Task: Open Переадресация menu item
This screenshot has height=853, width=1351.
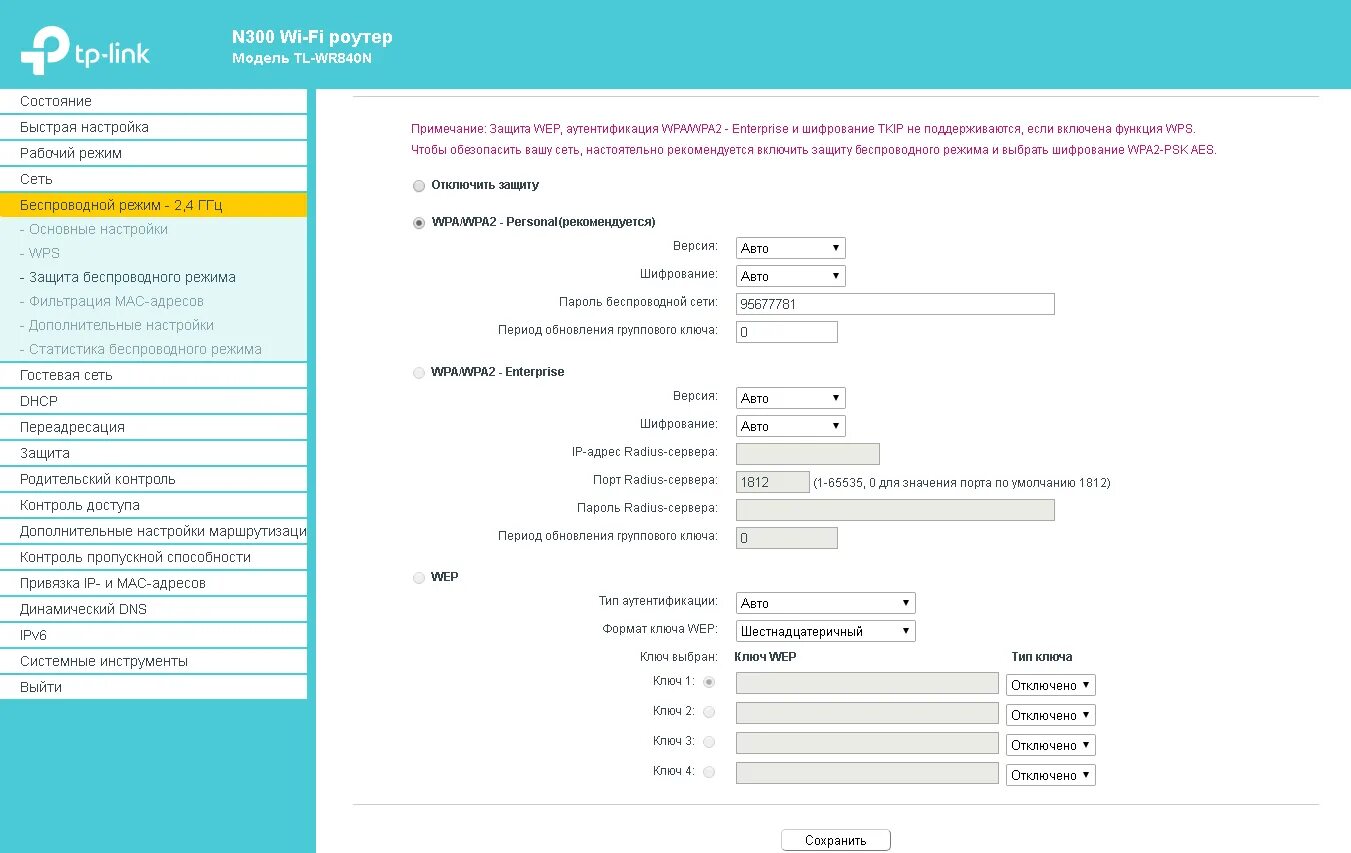Action: (153, 427)
